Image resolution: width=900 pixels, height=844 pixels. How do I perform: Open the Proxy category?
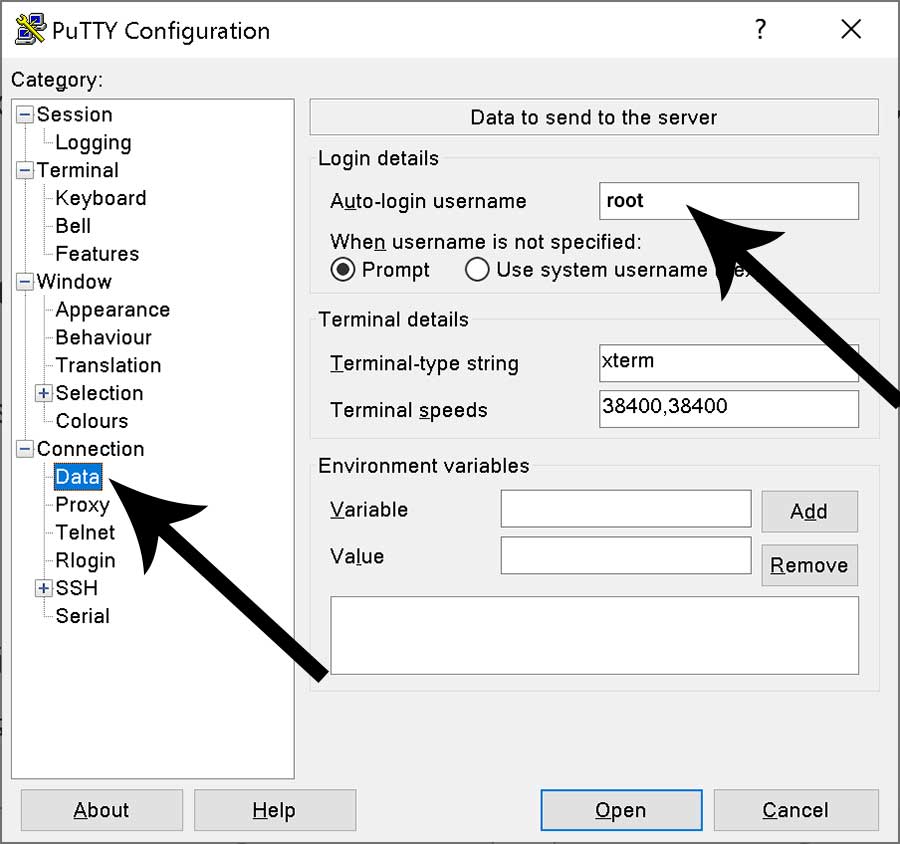click(82, 505)
